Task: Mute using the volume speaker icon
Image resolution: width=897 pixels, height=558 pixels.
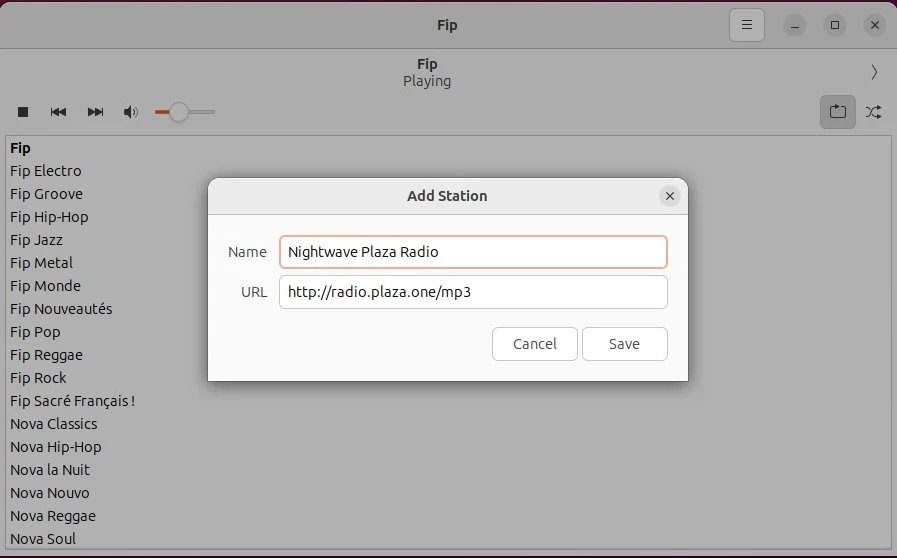Action: tap(131, 112)
